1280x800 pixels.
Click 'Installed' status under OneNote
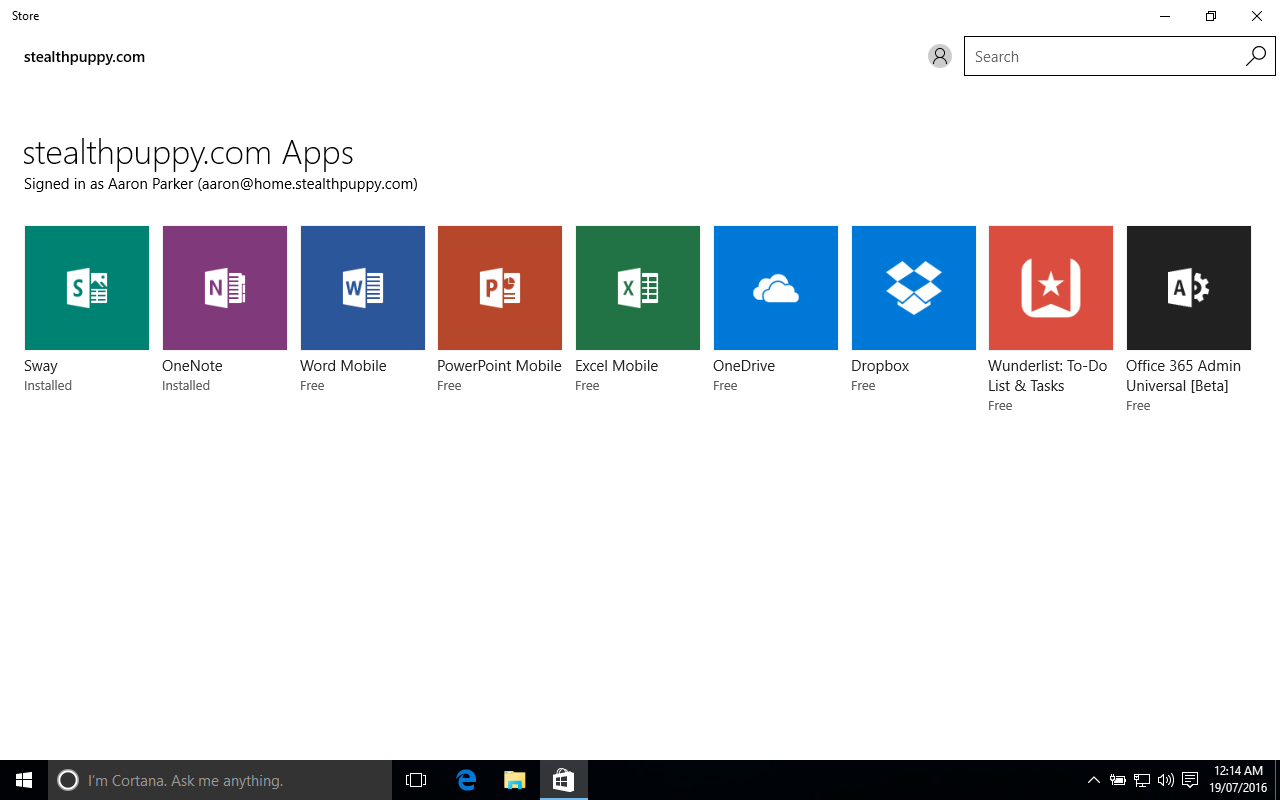[x=186, y=386]
